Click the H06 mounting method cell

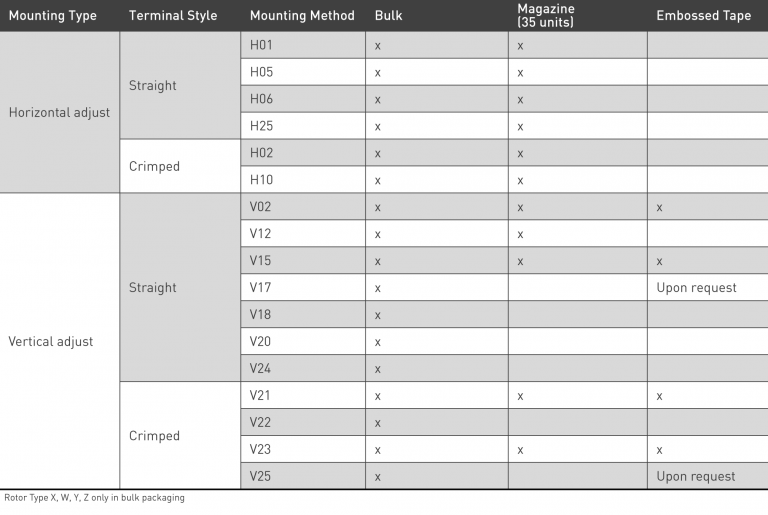tap(261, 99)
